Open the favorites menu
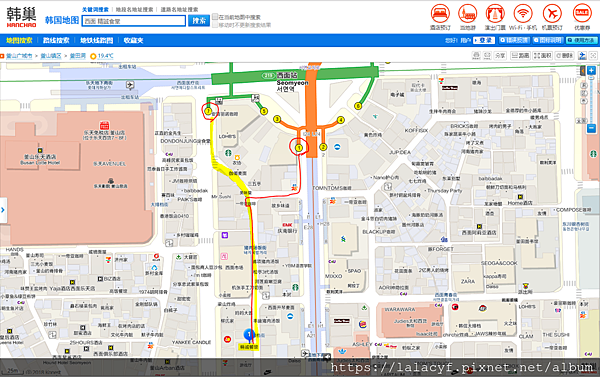The image size is (600, 377). coord(134,40)
